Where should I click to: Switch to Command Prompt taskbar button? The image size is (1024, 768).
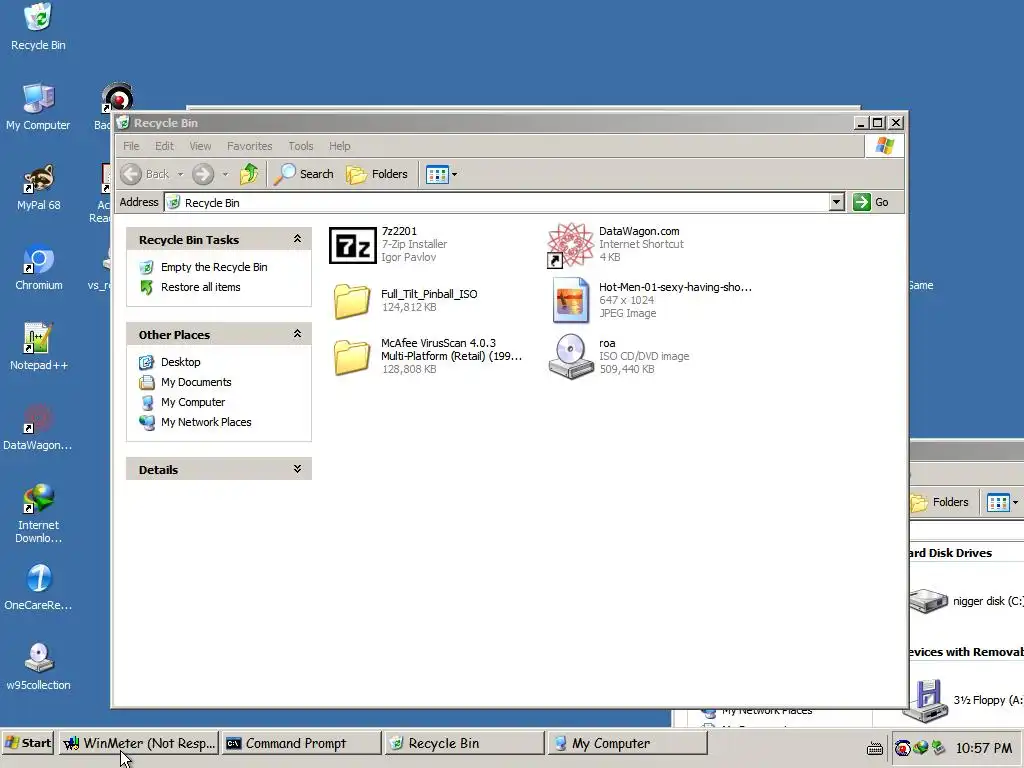301,743
